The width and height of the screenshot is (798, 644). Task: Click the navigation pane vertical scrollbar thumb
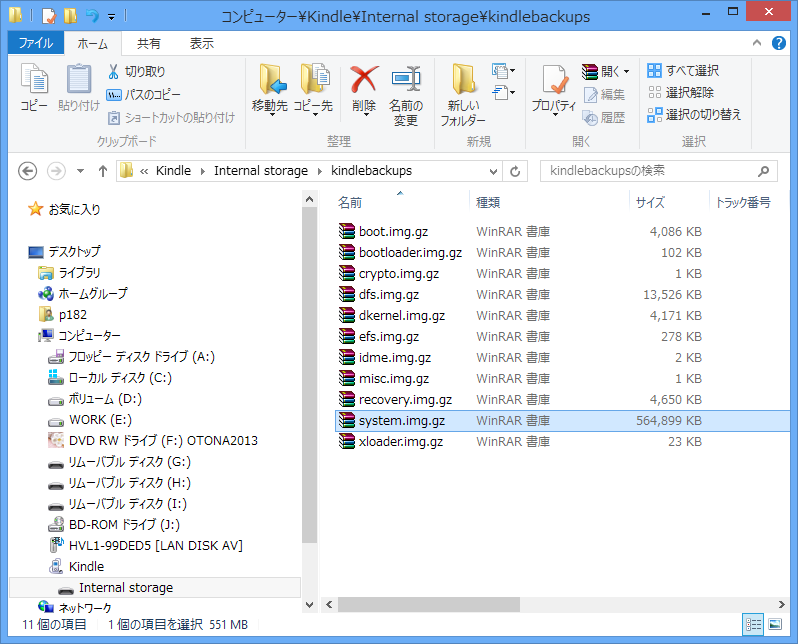(309, 376)
